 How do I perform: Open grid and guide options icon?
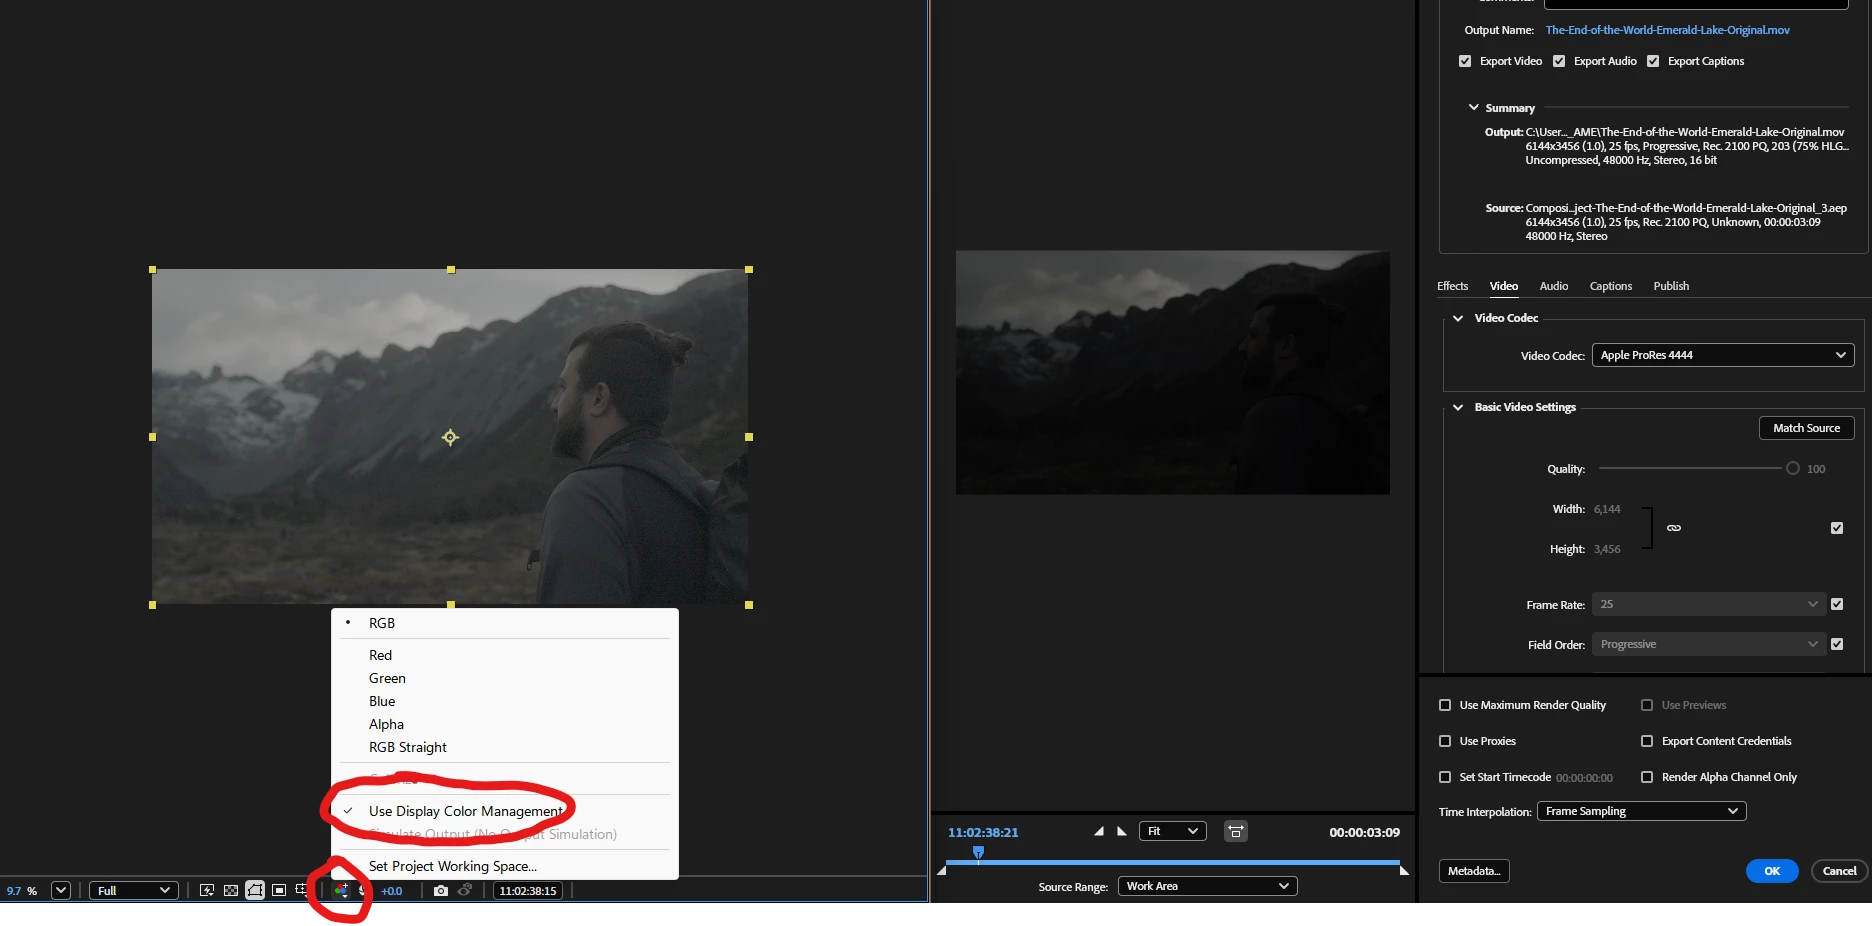302,890
